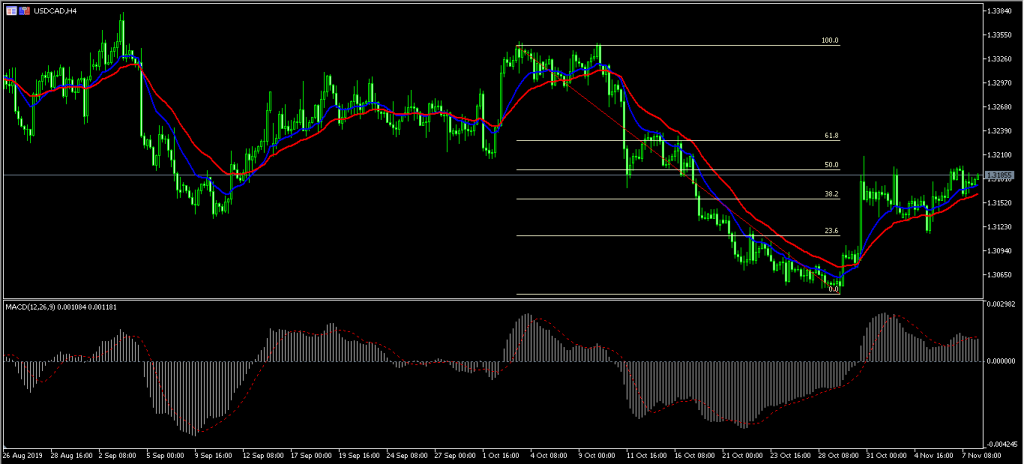1024x464 pixels.
Task: Click the 1.33550 price axis label
Action: tap(1000, 35)
